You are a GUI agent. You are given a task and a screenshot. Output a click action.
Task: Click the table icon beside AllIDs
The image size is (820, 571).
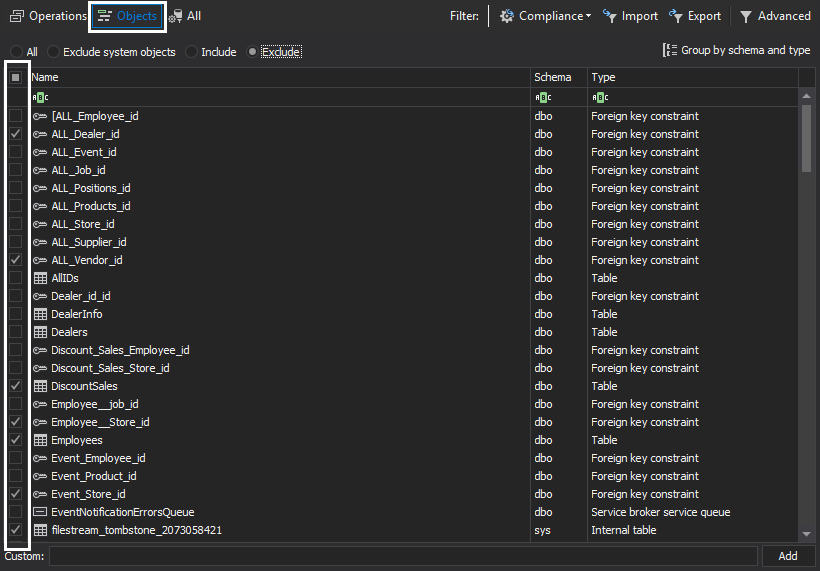(40, 278)
